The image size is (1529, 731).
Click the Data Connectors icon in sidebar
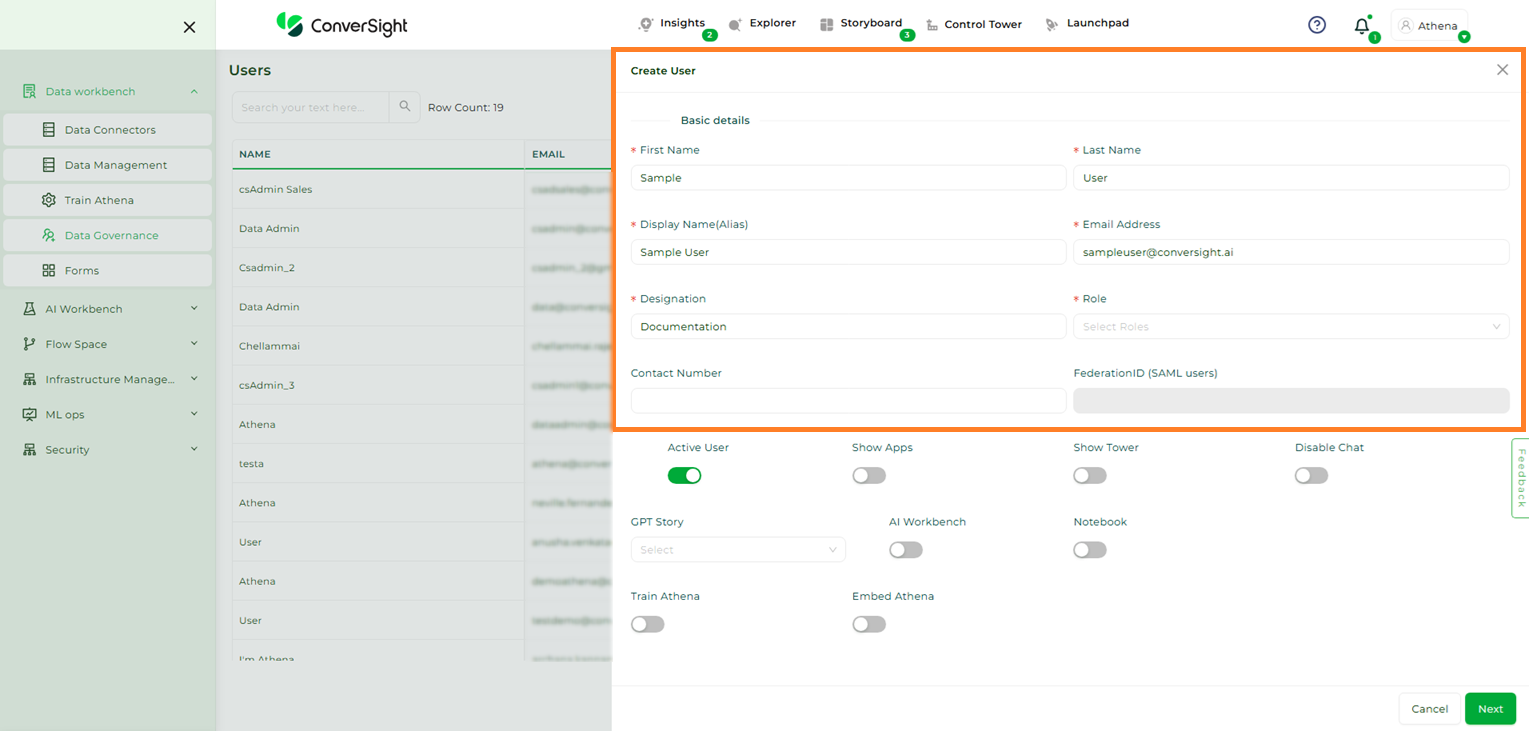click(x=48, y=130)
